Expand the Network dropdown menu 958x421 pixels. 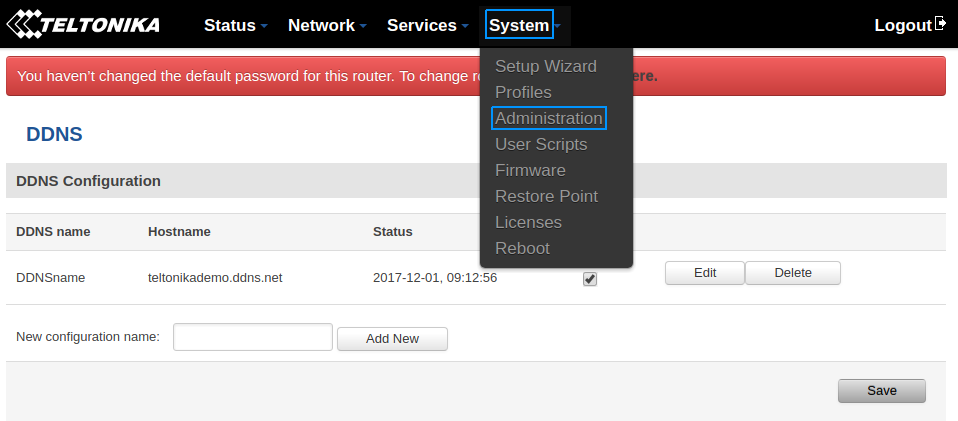click(327, 25)
